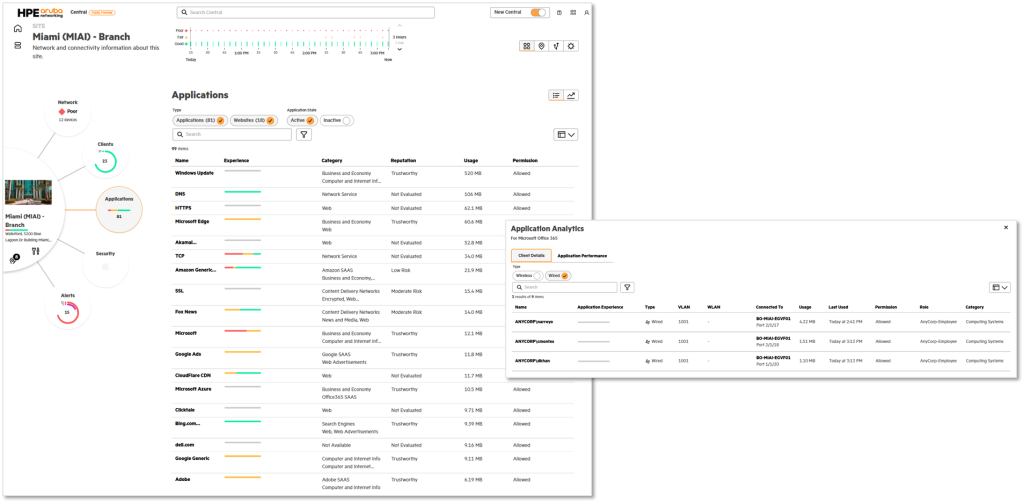Screen dimensions: 1024x503
Task: Open the Clients donut bubble
Action: 105,157
